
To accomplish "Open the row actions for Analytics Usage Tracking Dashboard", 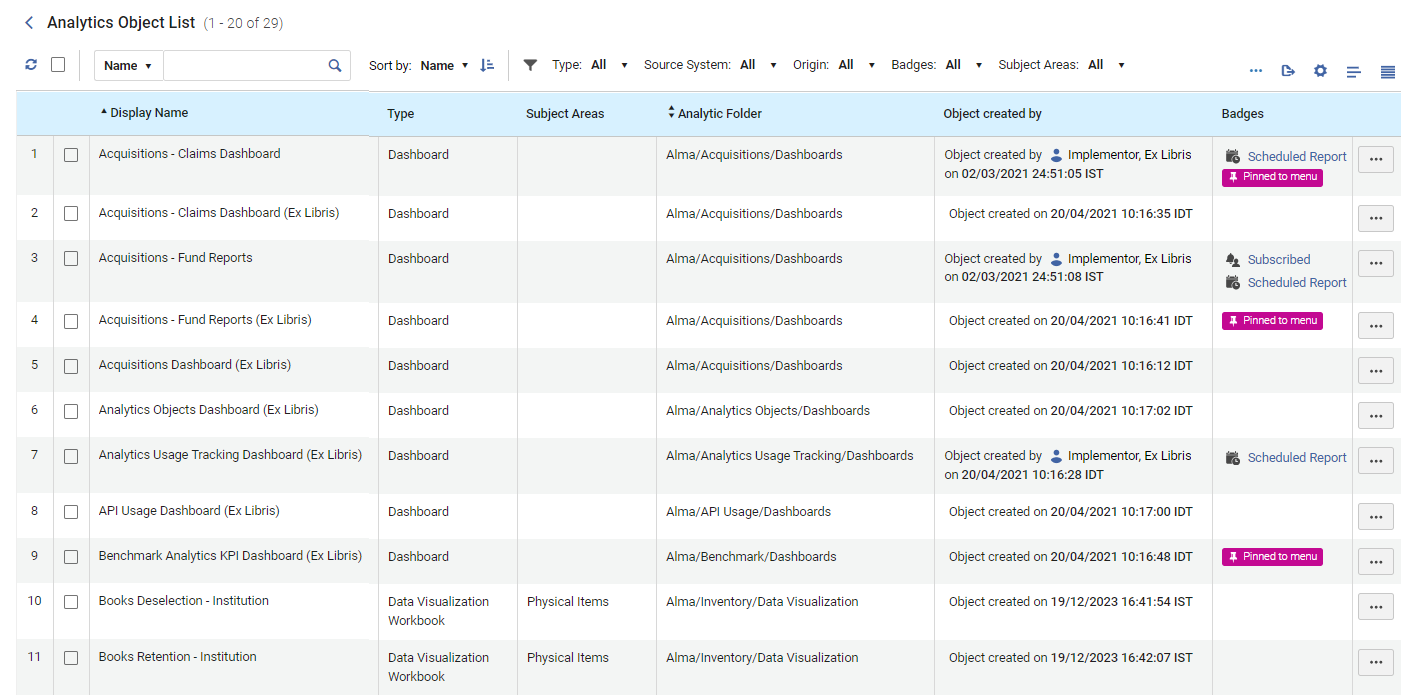I will pos(1376,460).
